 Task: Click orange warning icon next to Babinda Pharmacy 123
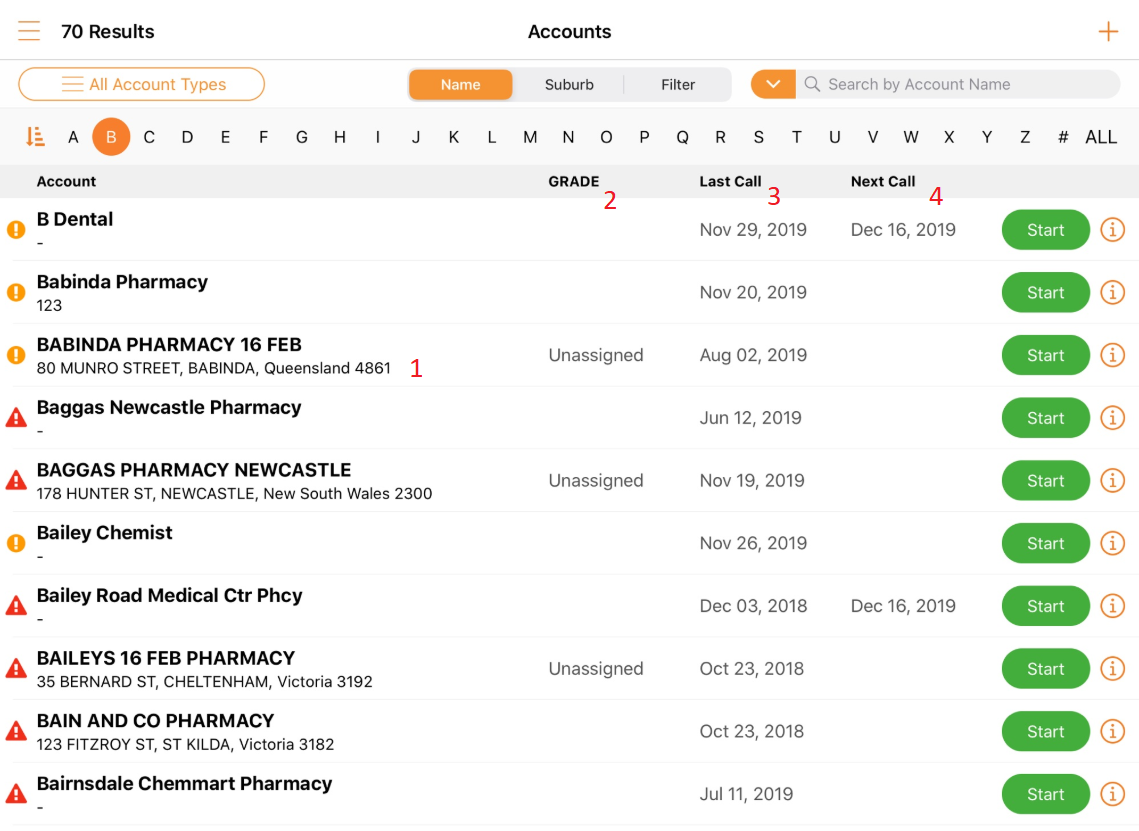(x=16, y=292)
